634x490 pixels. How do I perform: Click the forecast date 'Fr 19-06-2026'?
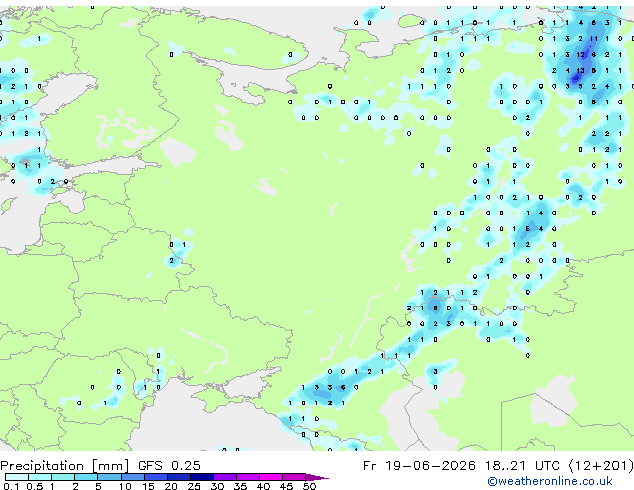point(419,466)
